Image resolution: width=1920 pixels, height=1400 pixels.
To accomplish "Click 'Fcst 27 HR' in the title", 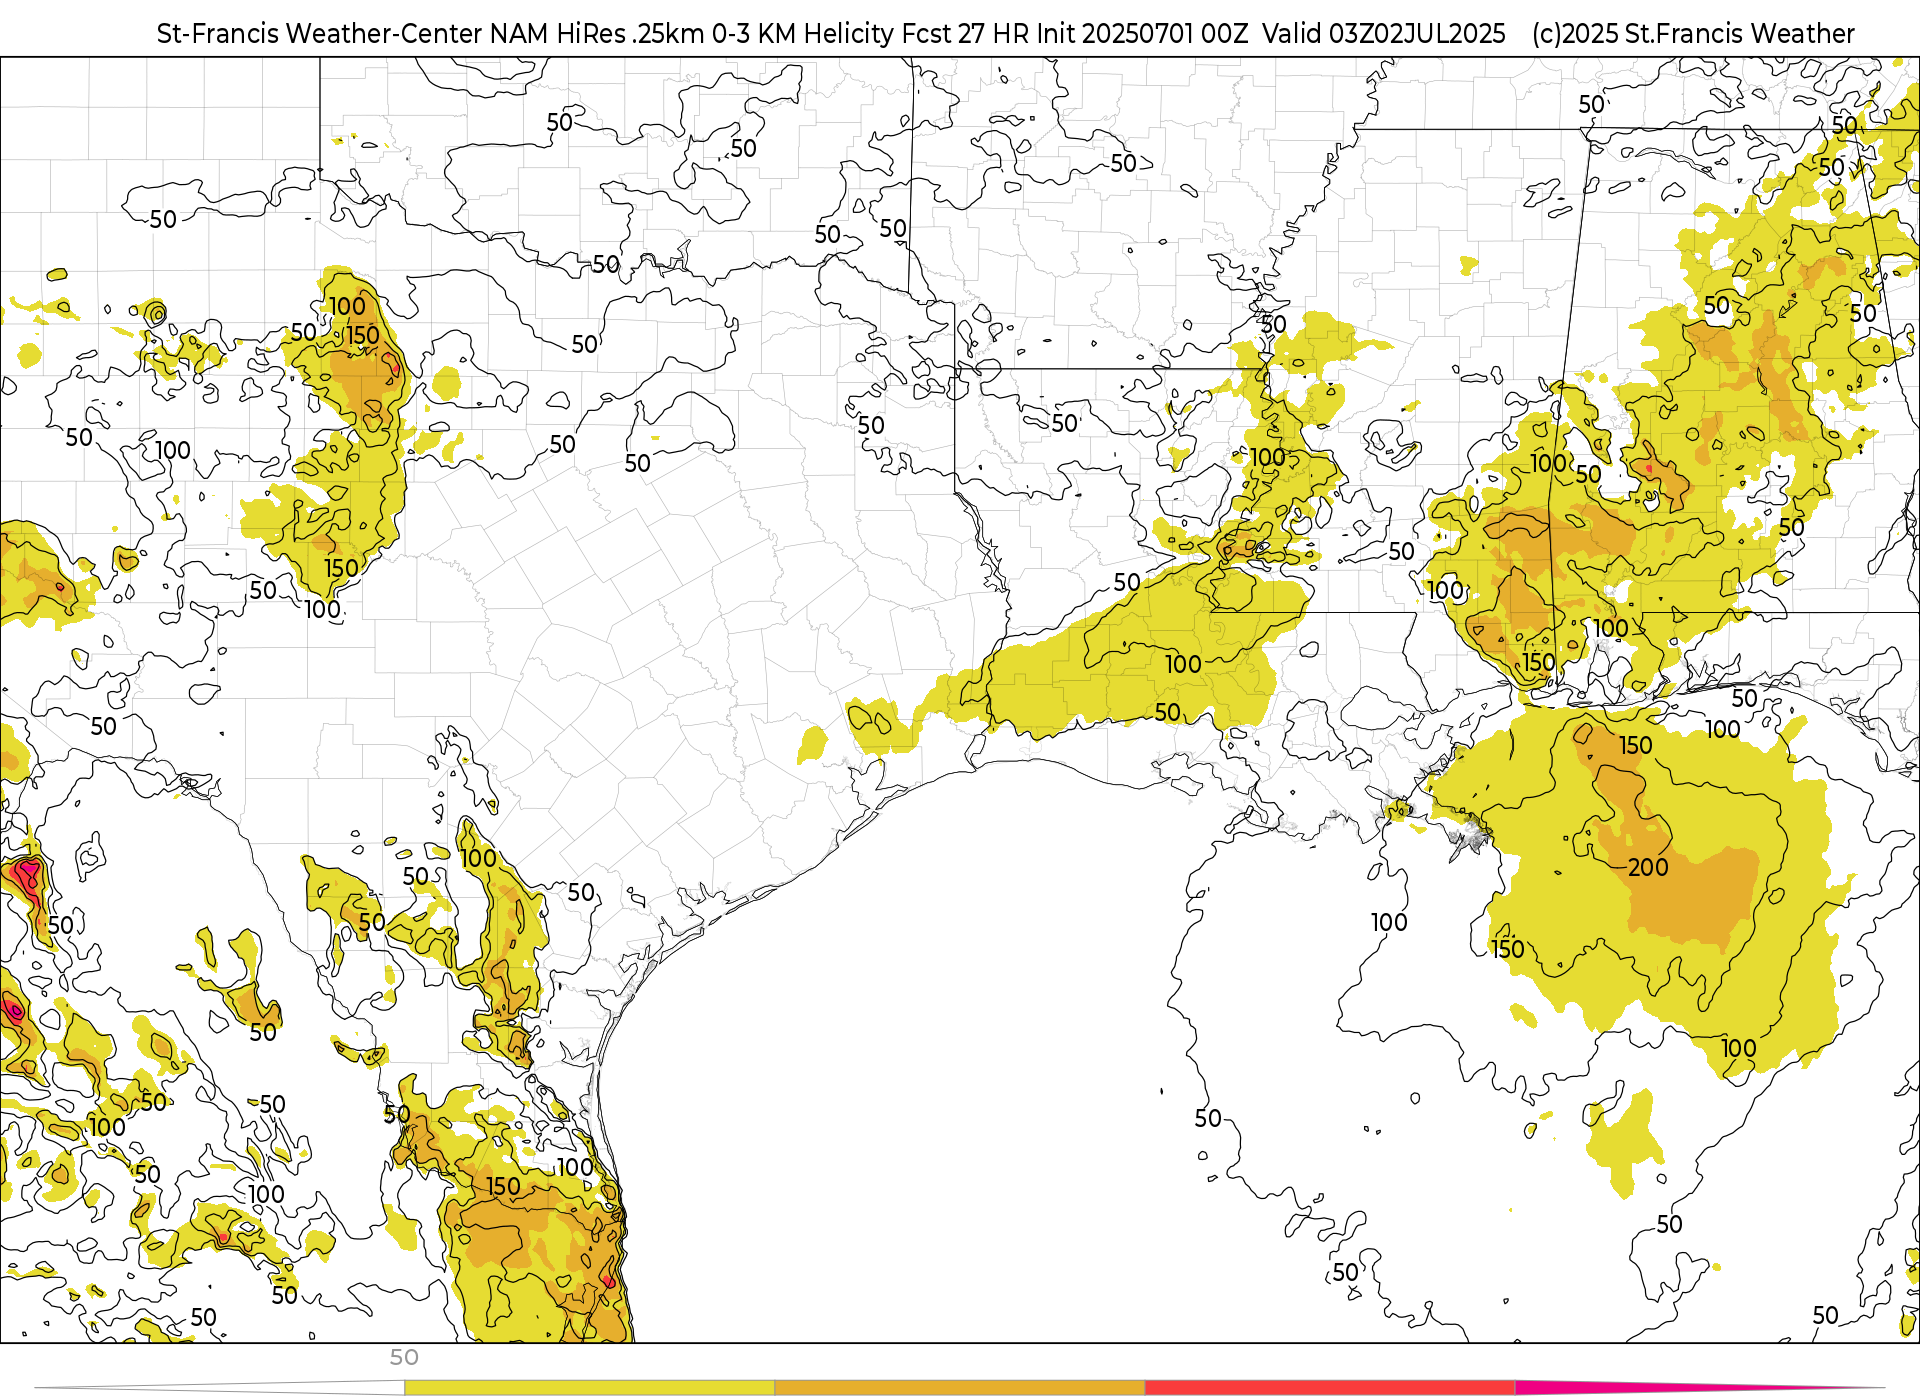I will (965, 34).
